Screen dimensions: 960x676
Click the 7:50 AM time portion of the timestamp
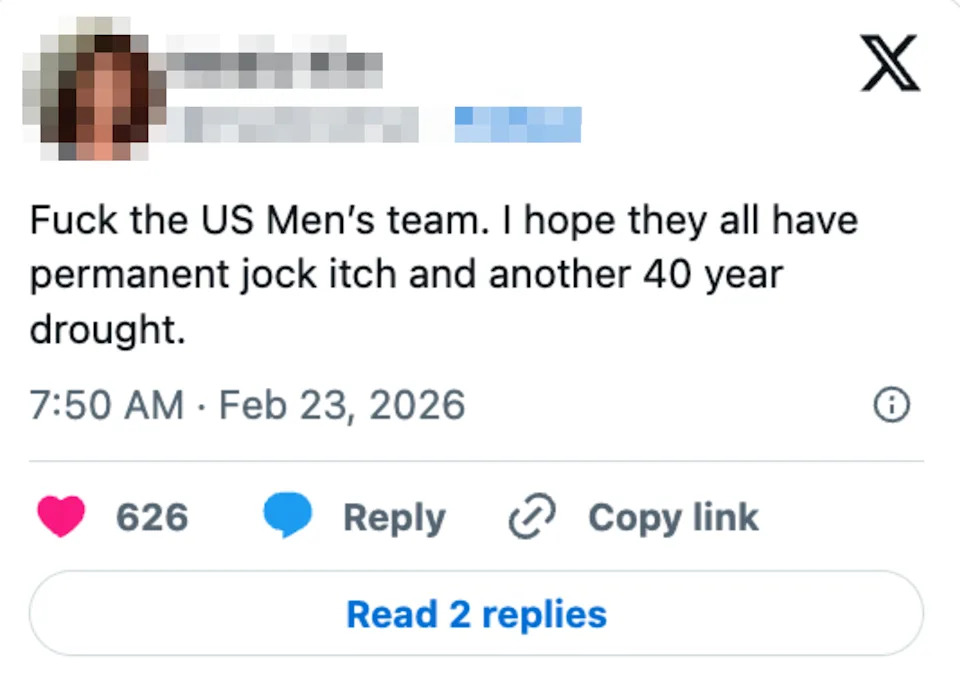click(x=105, y=405)
